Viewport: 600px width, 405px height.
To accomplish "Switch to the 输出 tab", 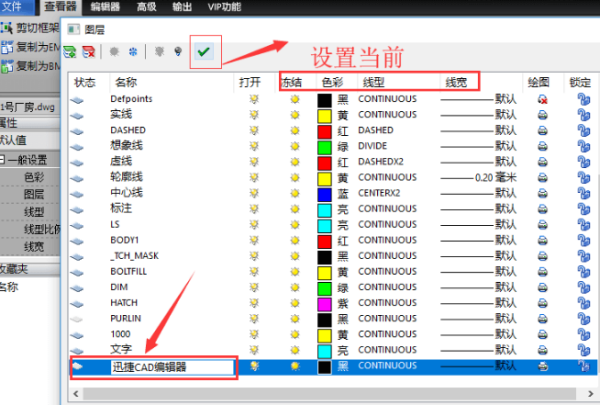I will [182, 7].
